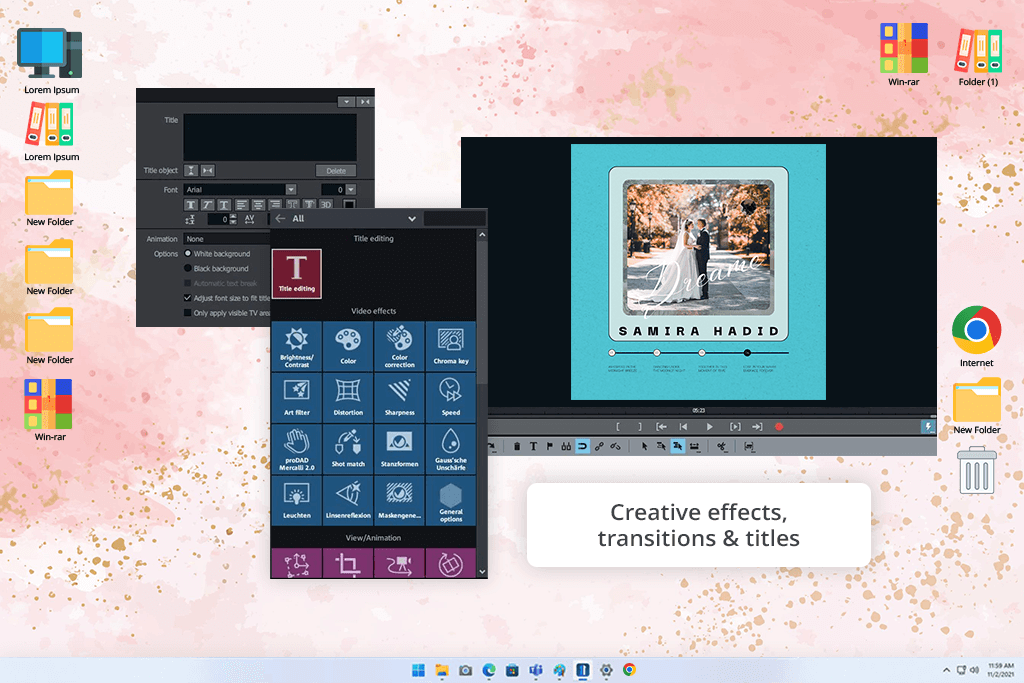Screen dimensions: 1024x683
Task: Toggle Adjust font size to fit title checkbox
Action: tap(187, 298)
